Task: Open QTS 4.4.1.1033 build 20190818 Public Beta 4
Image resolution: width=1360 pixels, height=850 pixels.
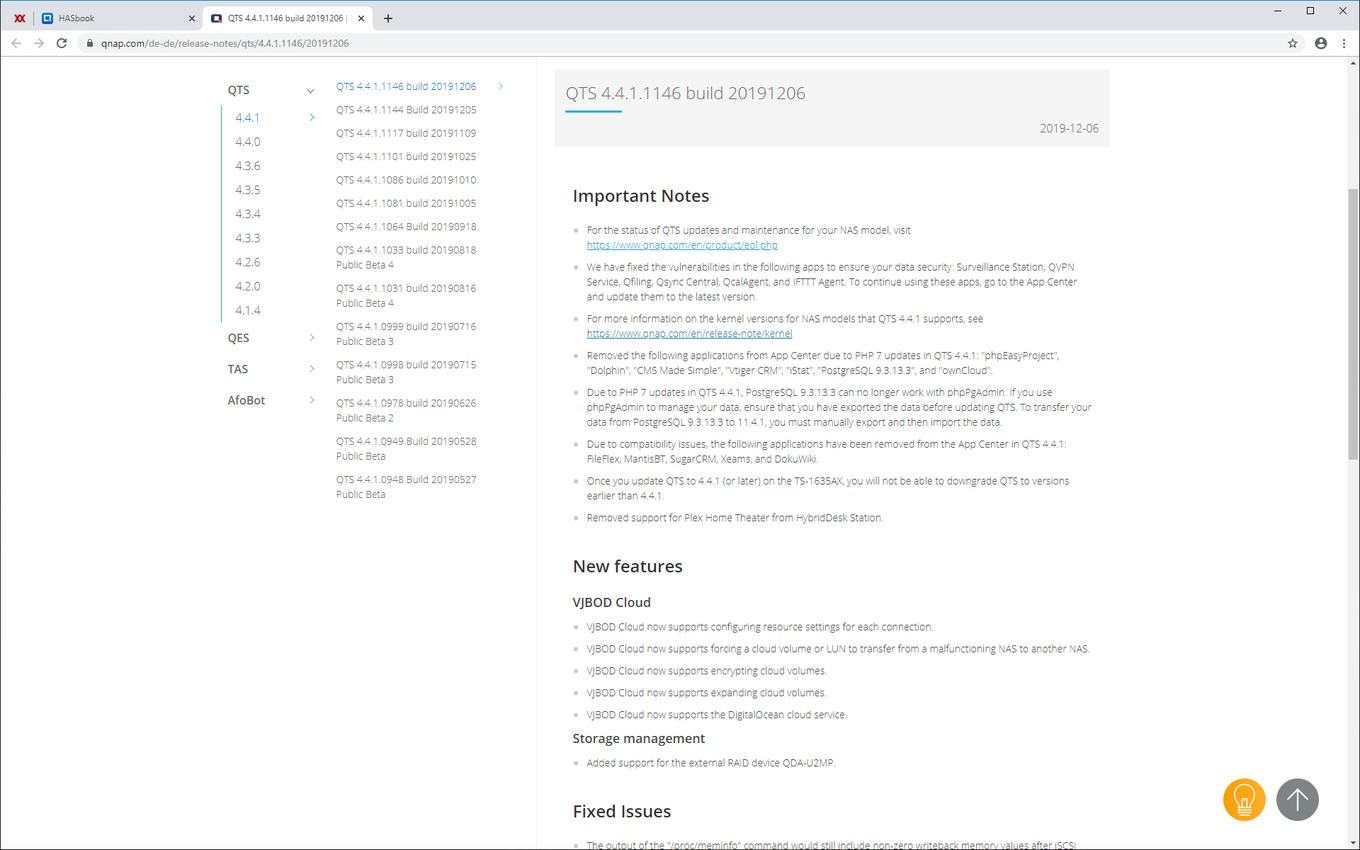Action: click(406, 257)
